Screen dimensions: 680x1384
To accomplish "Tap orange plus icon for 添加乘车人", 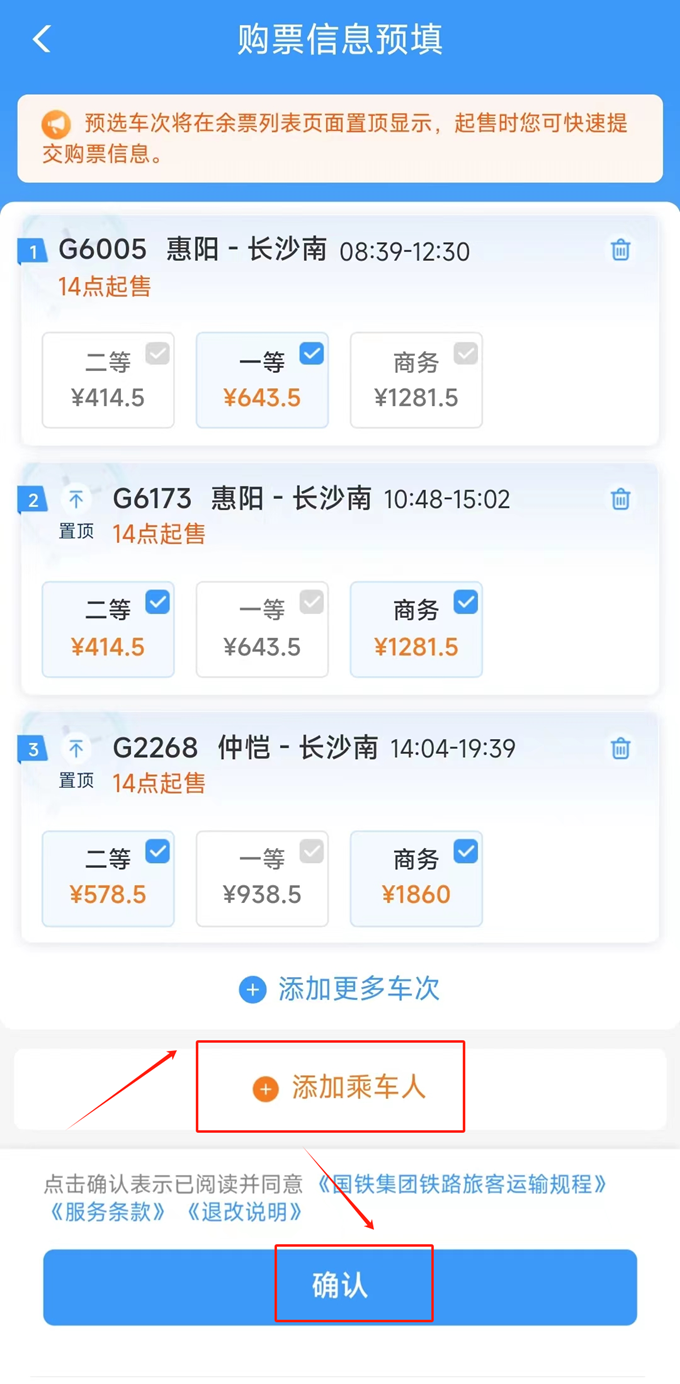I will 265,1089.
